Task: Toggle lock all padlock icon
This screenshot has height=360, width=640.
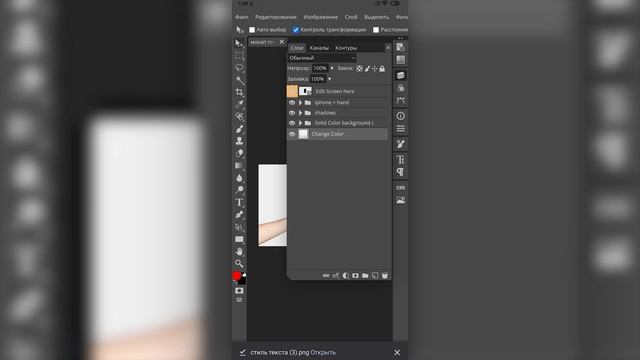Action: point(382,69)
